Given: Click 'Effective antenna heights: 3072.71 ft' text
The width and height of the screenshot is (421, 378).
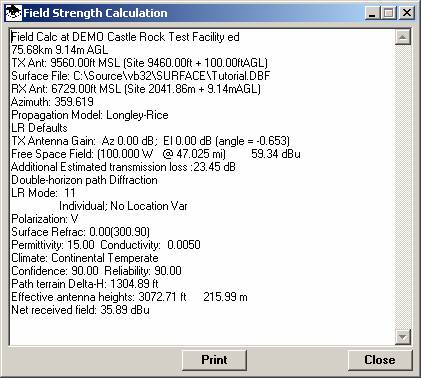Looking at the screenshot, I should click(x=99, y=297).
